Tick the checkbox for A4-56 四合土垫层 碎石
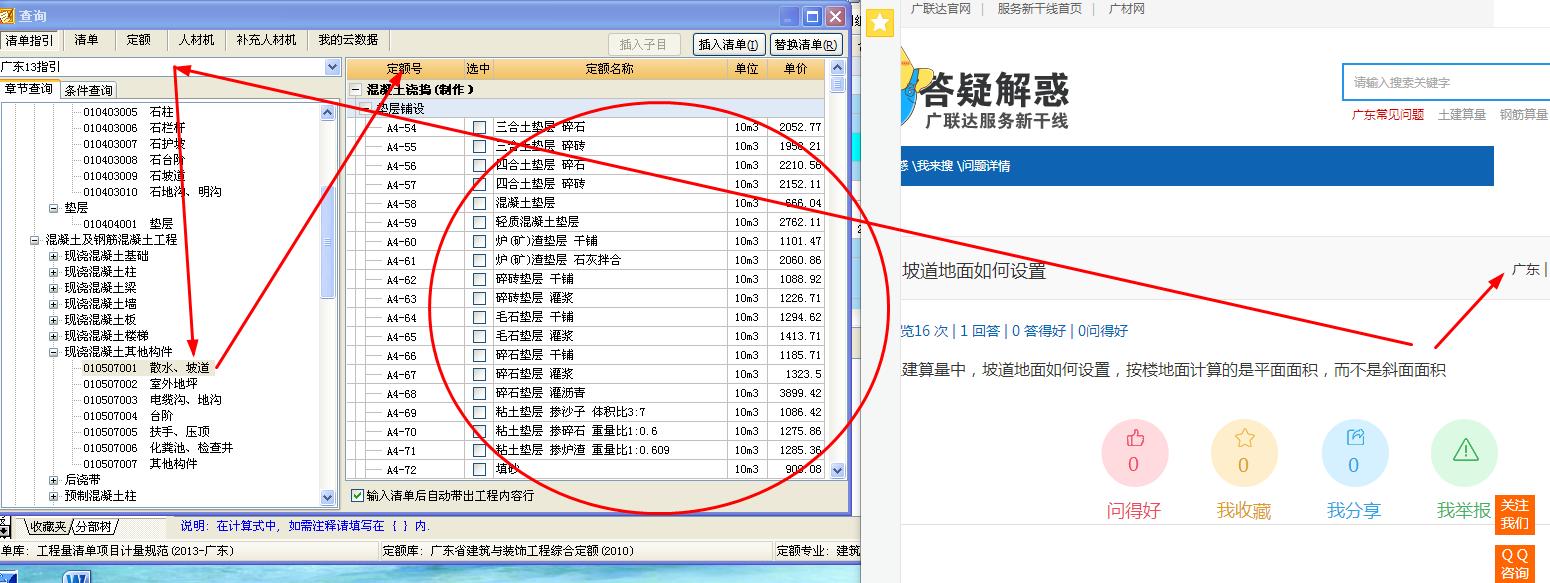1550x583 pixels. (x=480, y=165)
